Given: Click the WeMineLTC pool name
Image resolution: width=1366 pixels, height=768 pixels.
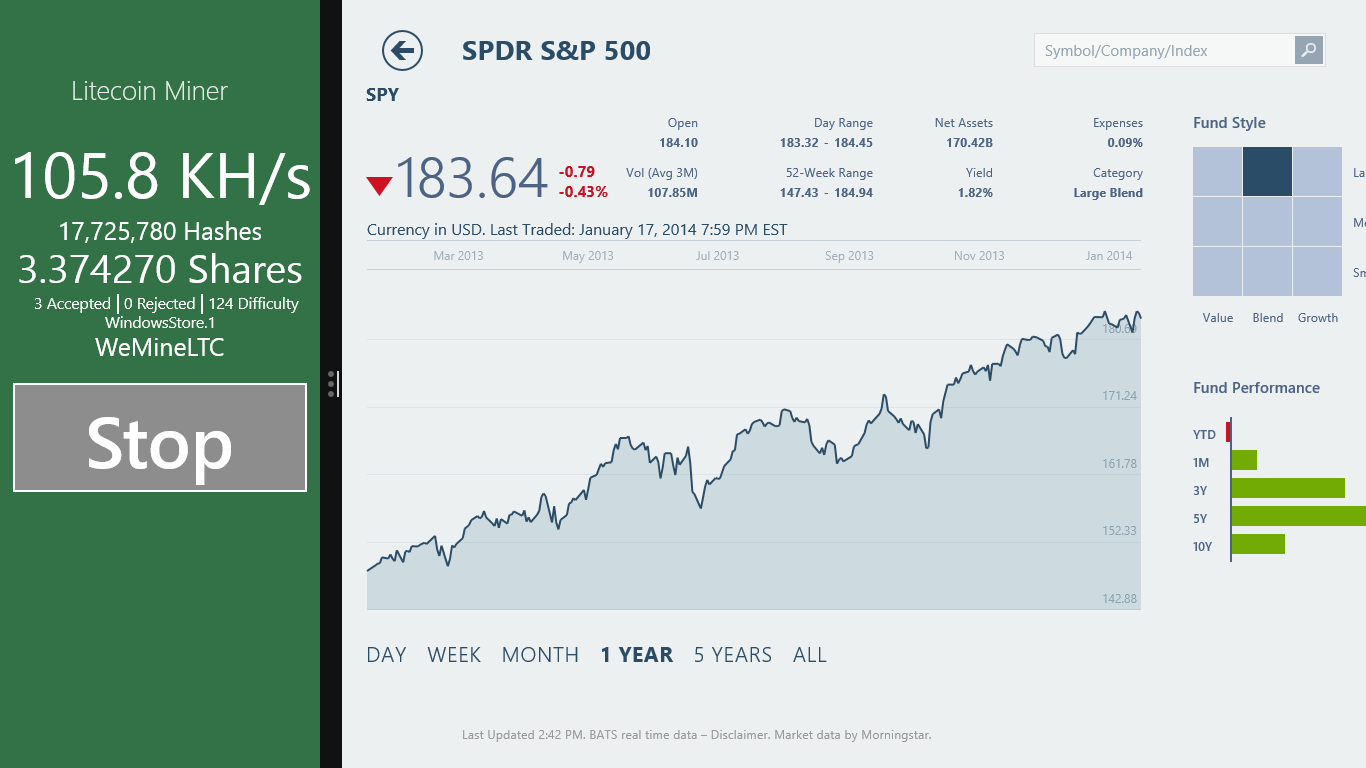Looking at the screenshot, I should [160, 348].
